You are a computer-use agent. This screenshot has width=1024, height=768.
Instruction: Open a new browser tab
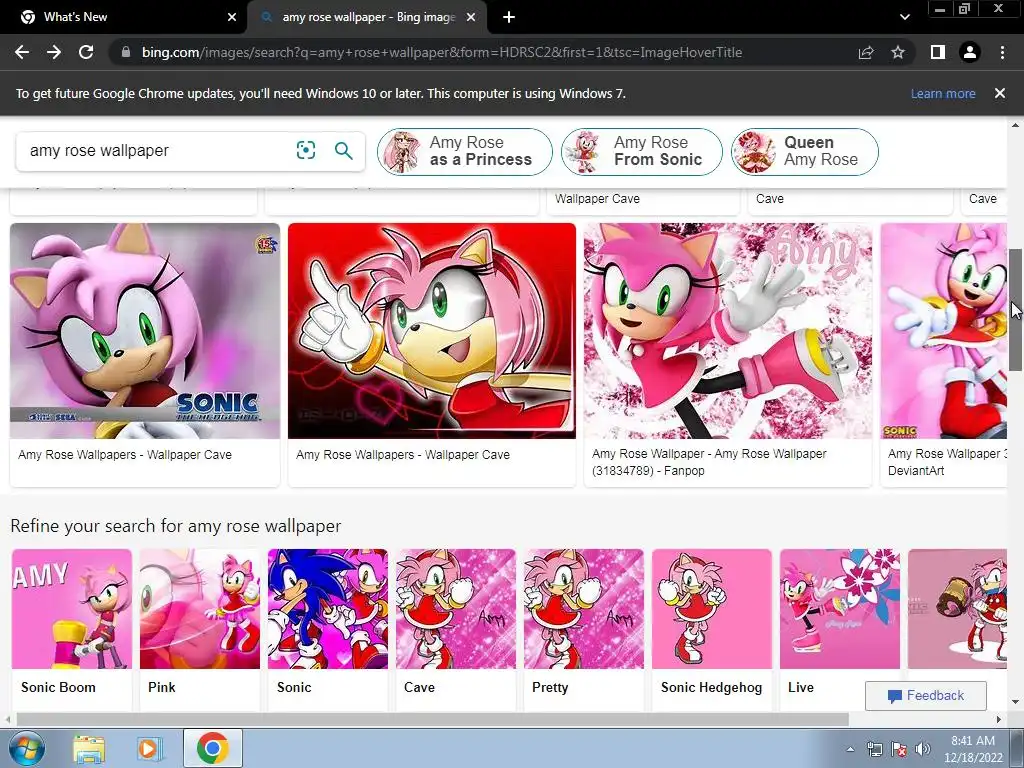tap(509, 17)
